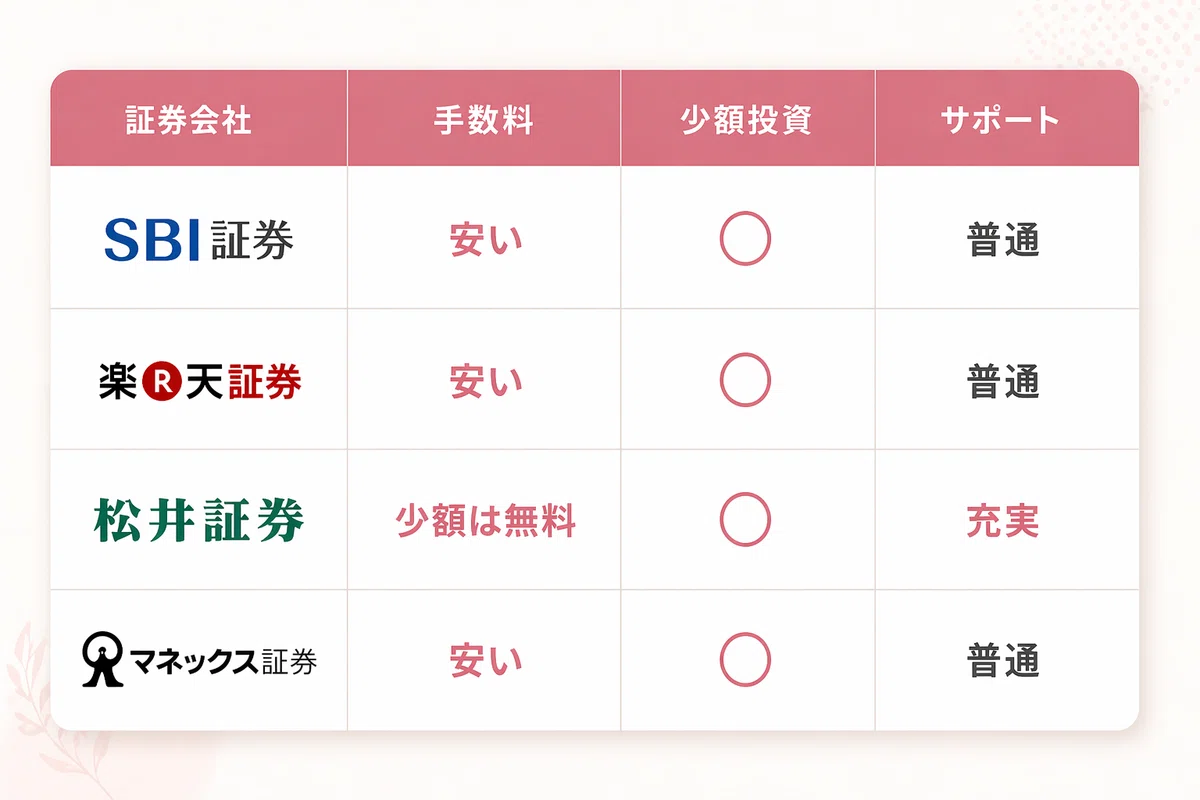Click the 少額は無料 fee text

point(485,521)
